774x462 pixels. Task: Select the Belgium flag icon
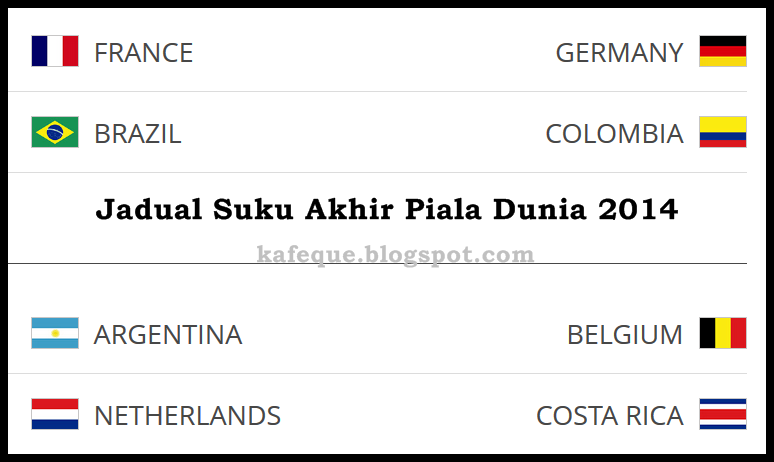723,333
